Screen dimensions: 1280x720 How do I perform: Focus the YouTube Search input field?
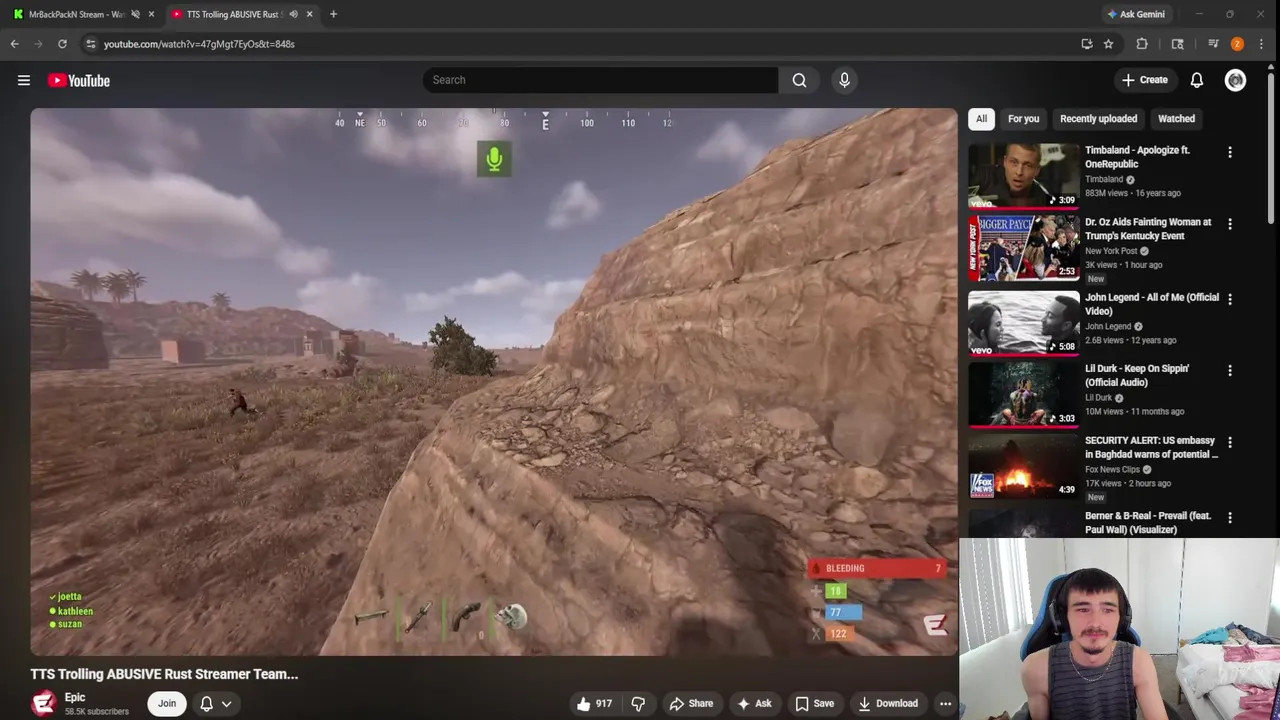coord(600,80)
